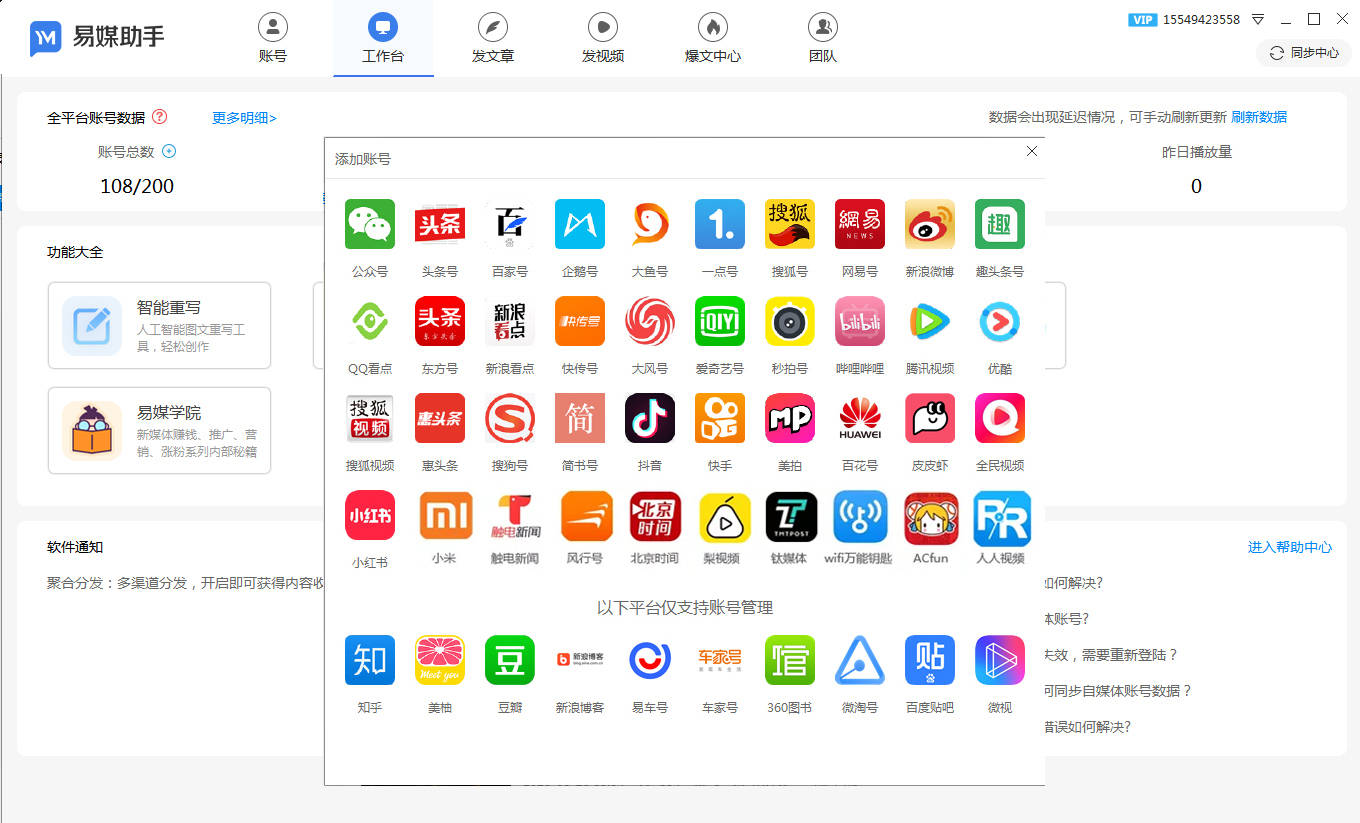This screenshot has width=1360, height=823.
Task: Click the 同步中心 button
Action: (1303, 53)
